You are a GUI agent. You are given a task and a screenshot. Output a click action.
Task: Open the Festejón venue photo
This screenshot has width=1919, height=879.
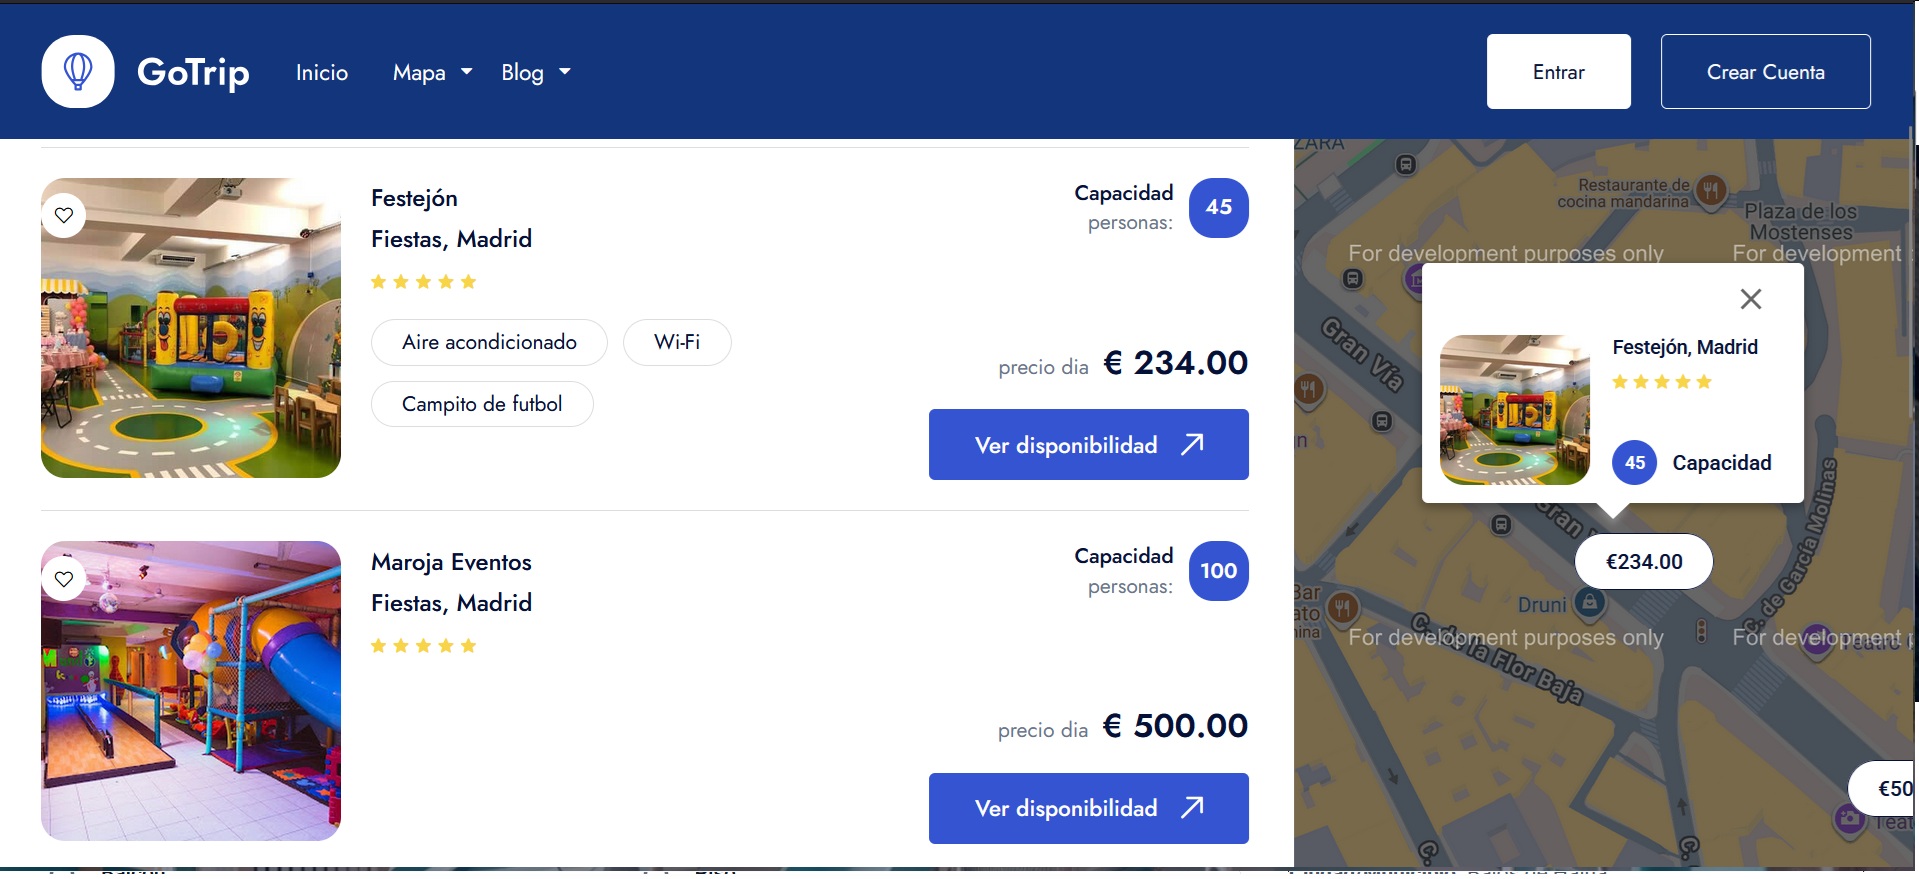point(191,328)
